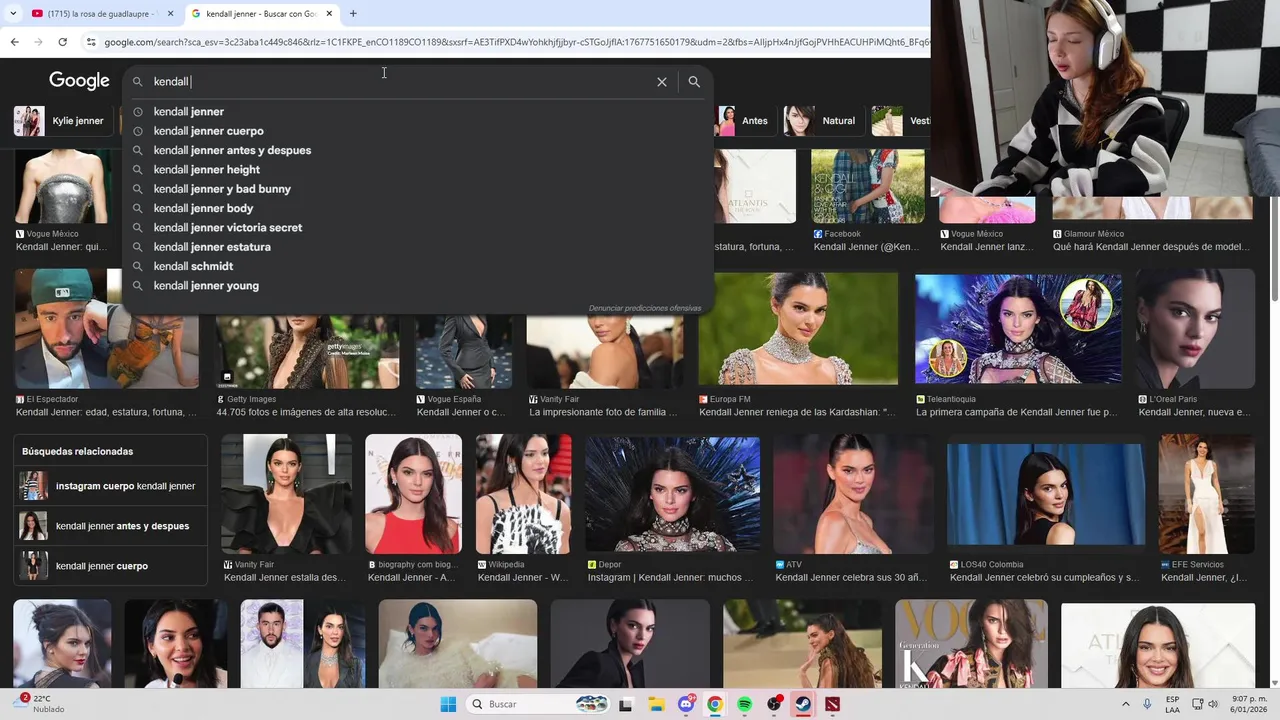Viewport: 1280px width, 720px height.
Task: Pick suggestion 'kendall jenner victoria secret'
Action: [x=418, y=228]
